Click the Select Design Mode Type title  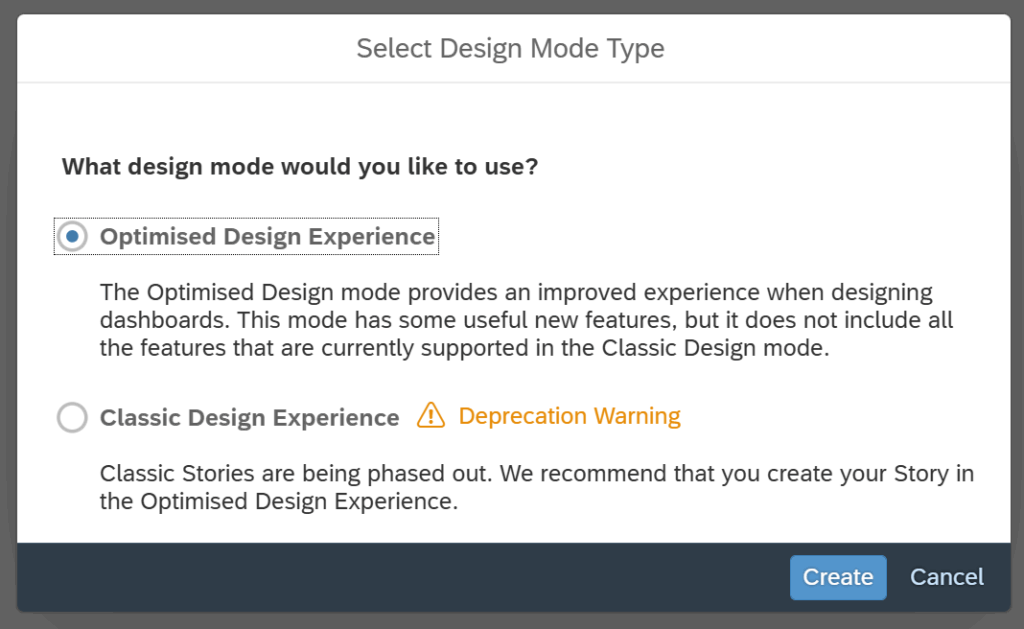[x=510, y=48]
